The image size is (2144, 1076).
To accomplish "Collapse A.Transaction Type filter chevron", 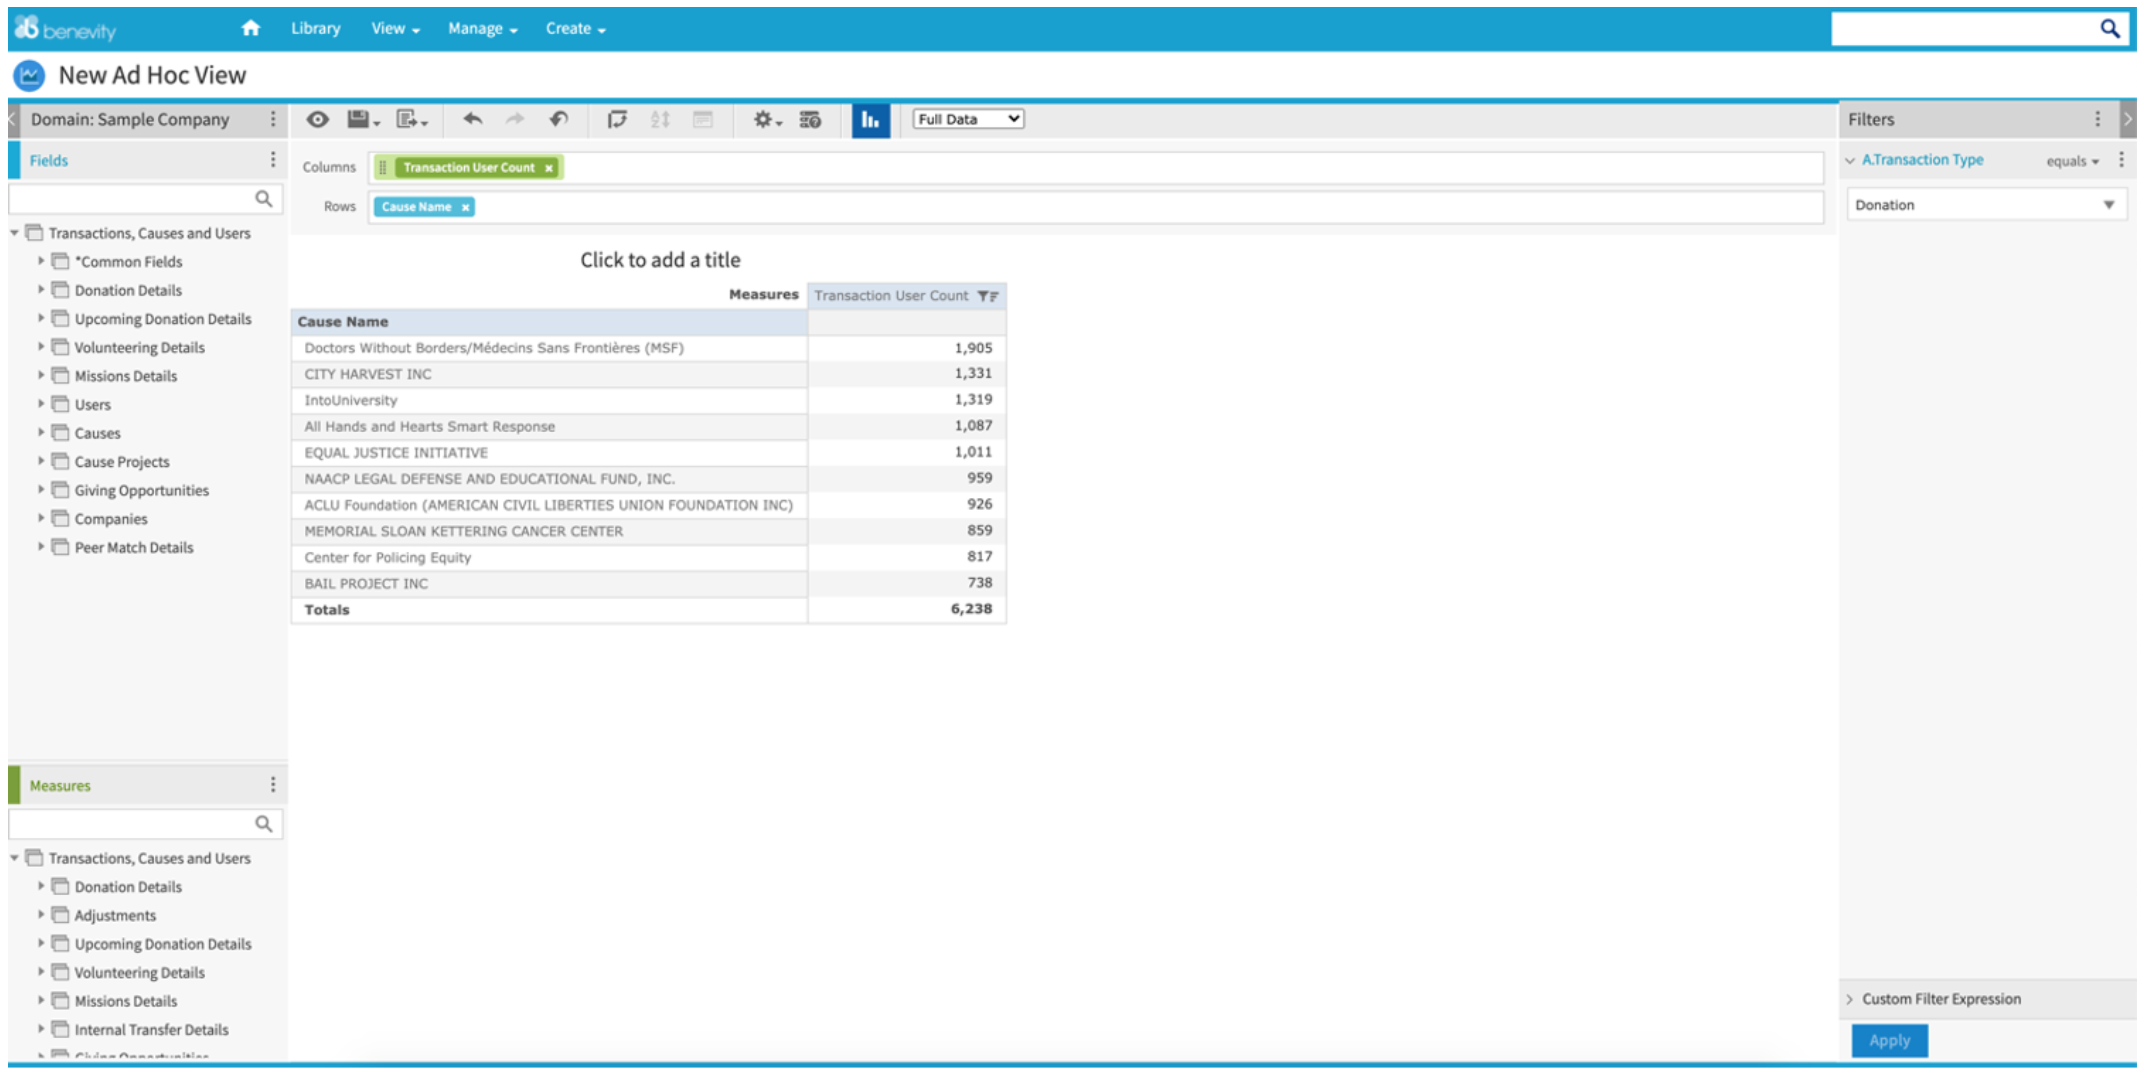I will (x=1850, y=160).
